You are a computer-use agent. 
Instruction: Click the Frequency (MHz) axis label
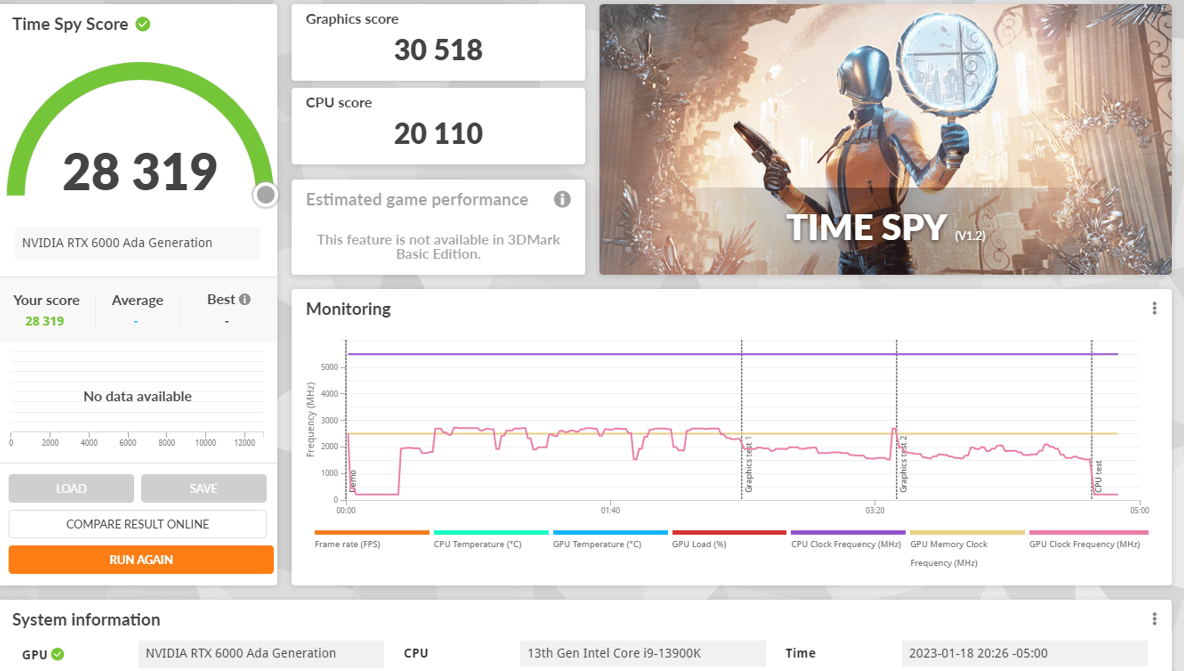(x=310, y=420)
